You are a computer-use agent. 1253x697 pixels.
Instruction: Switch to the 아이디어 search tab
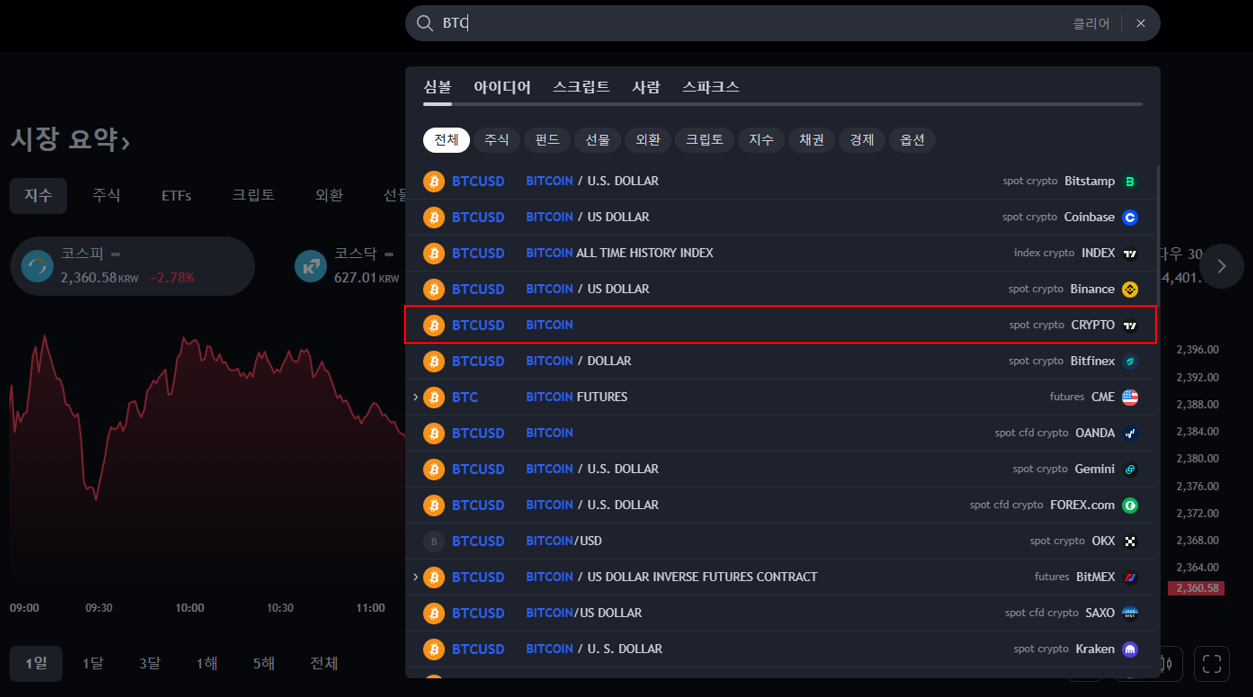[x=502, y=87]
